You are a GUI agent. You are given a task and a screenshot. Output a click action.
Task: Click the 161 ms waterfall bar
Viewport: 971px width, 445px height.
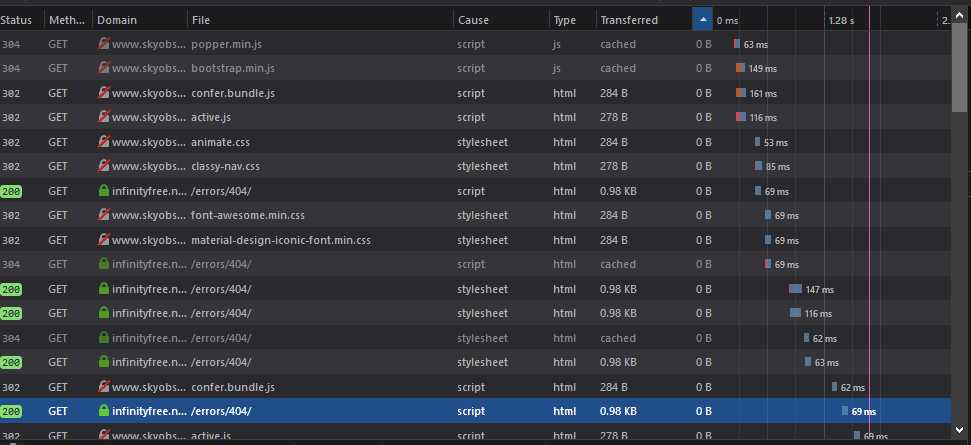point(741,93)
